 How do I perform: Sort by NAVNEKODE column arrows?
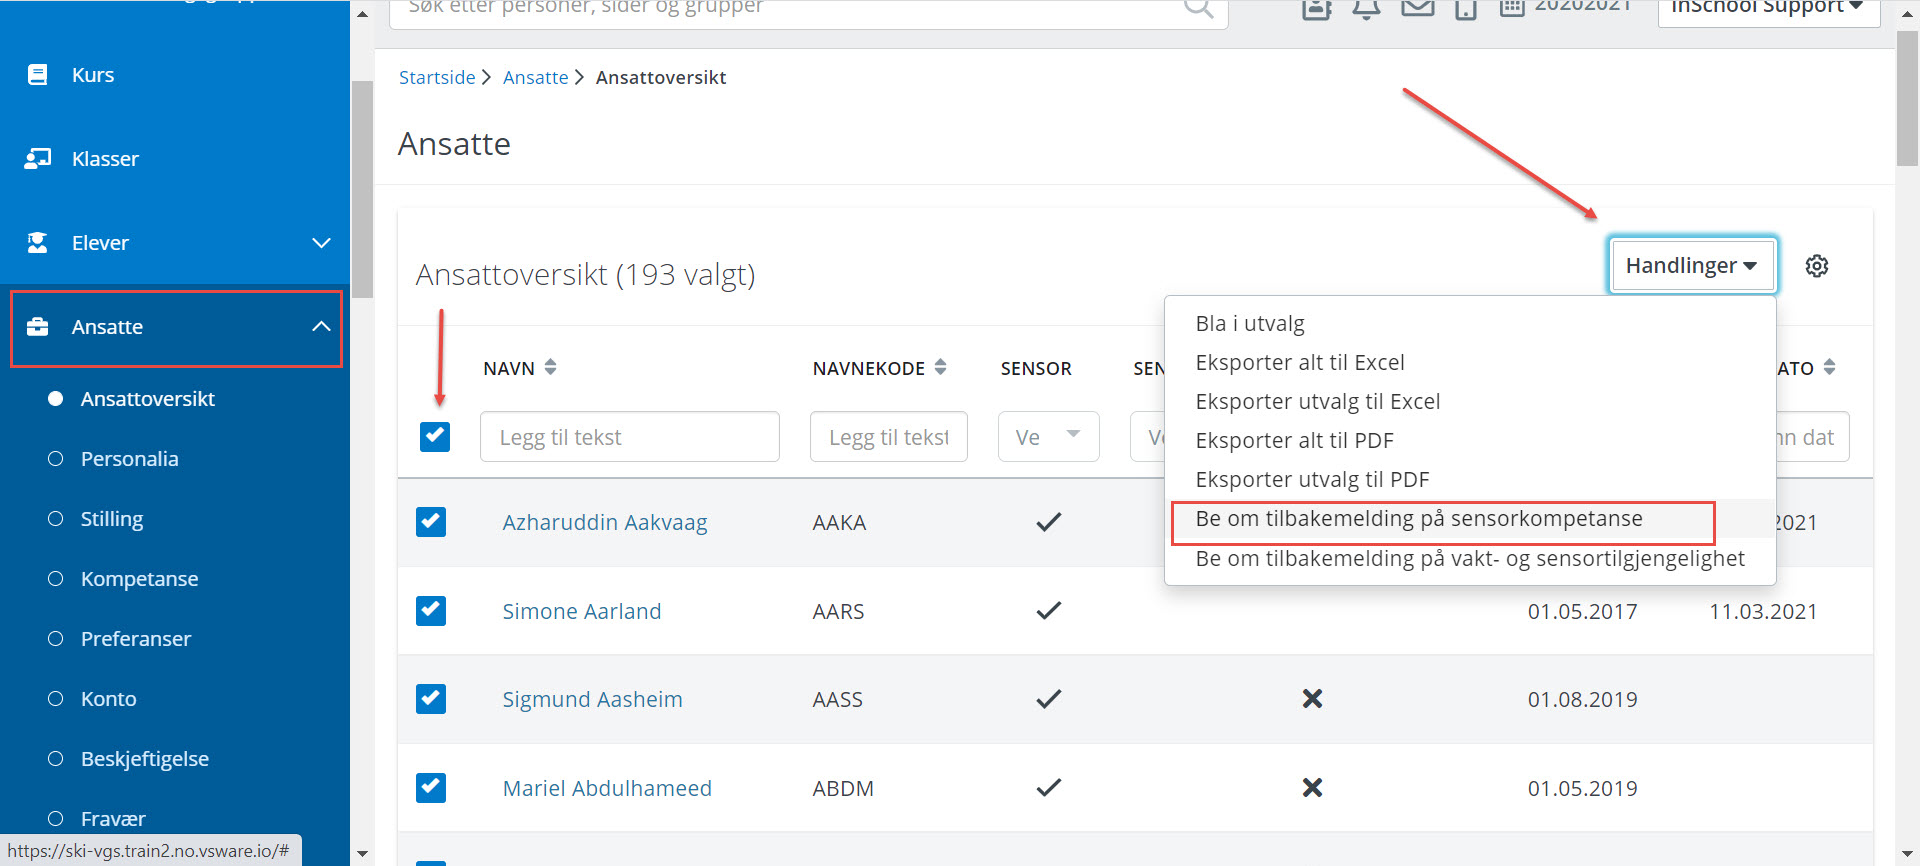point(940,367)
